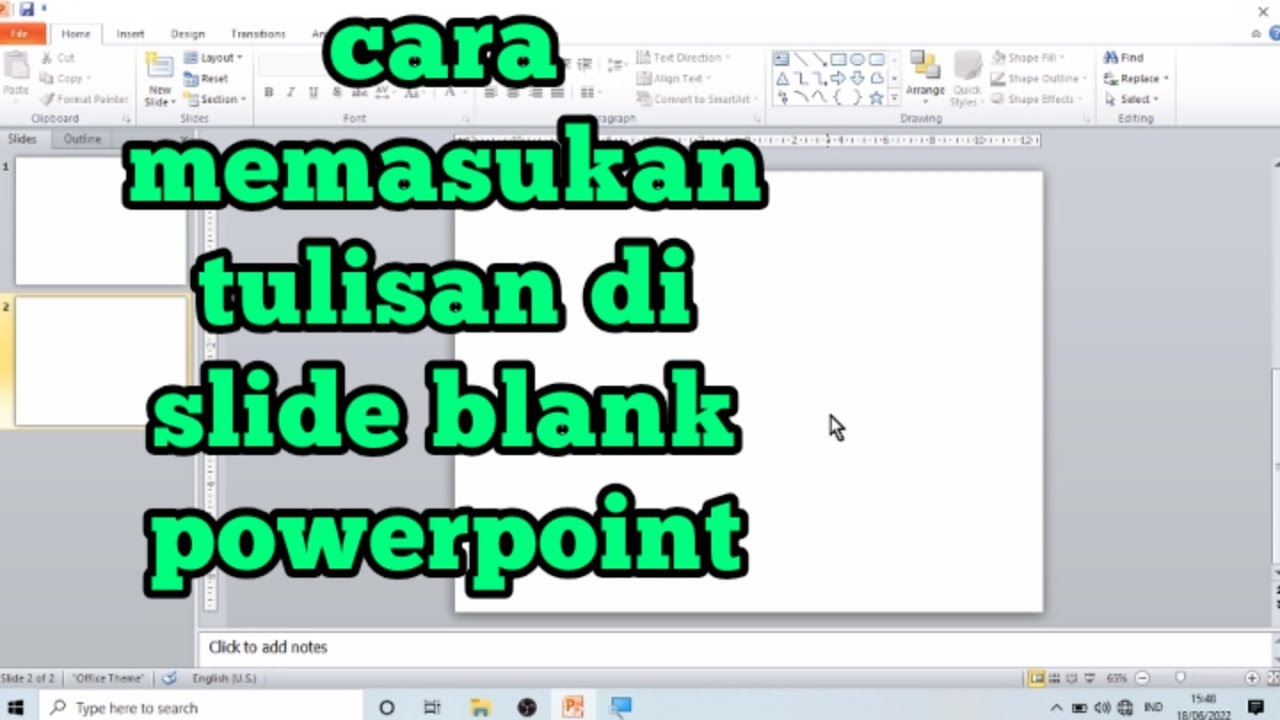
Task: Switch to the Outline pane tab
Action: [x=82, y=139]
